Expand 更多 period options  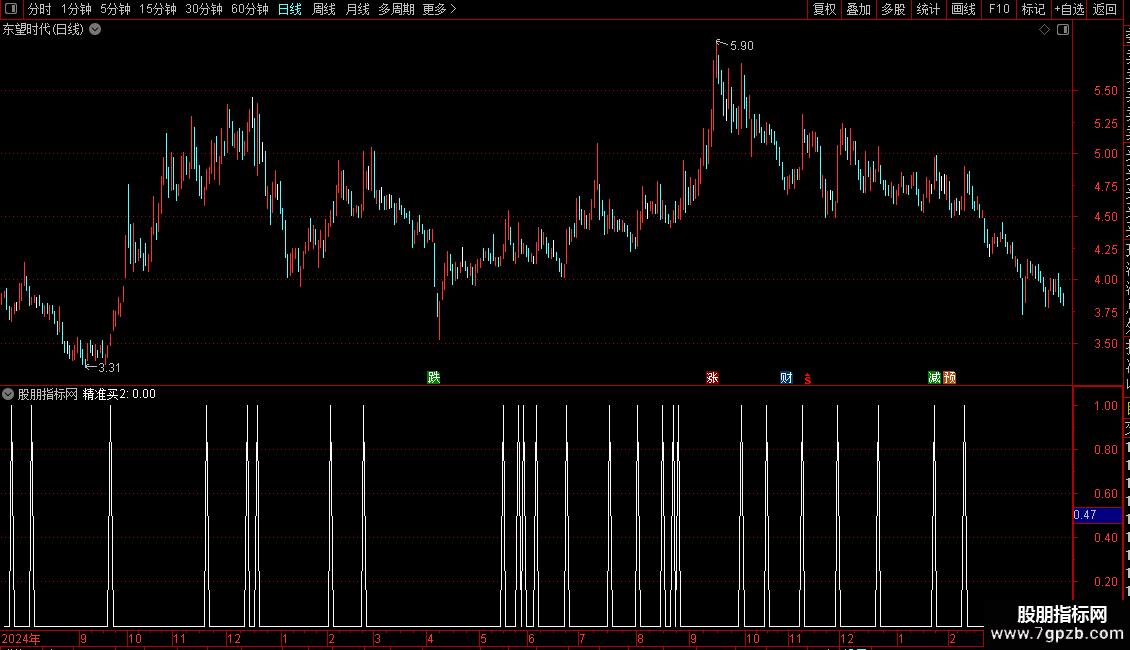[440, 9]
